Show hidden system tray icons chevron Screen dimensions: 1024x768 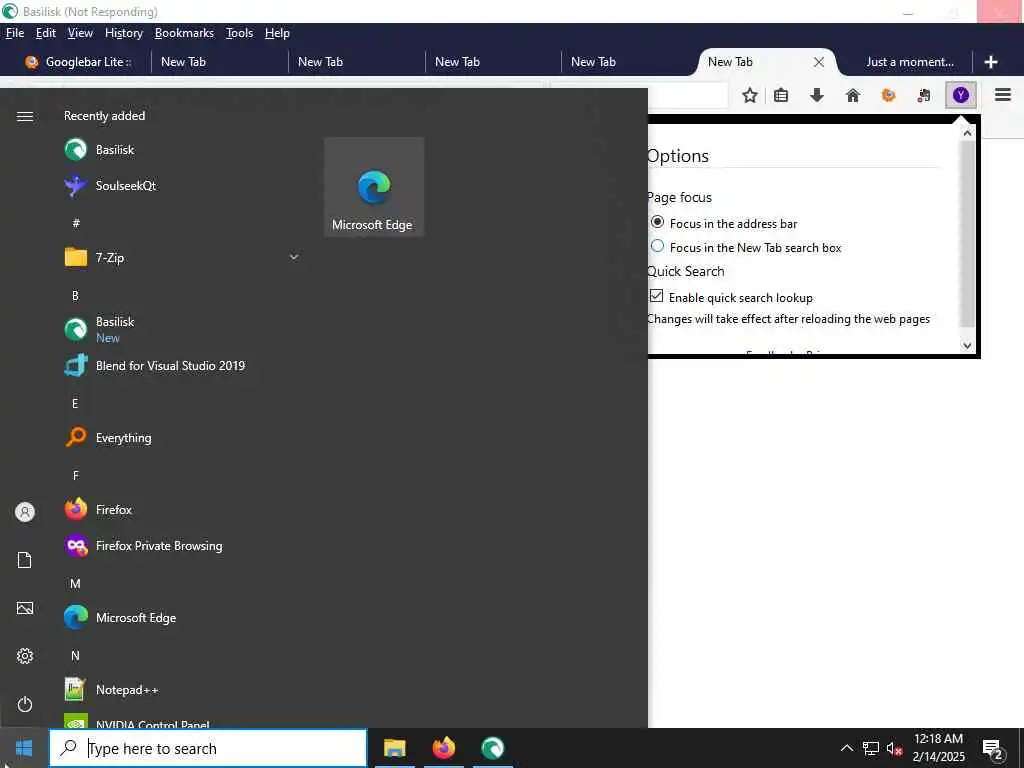tap(846, 748)
